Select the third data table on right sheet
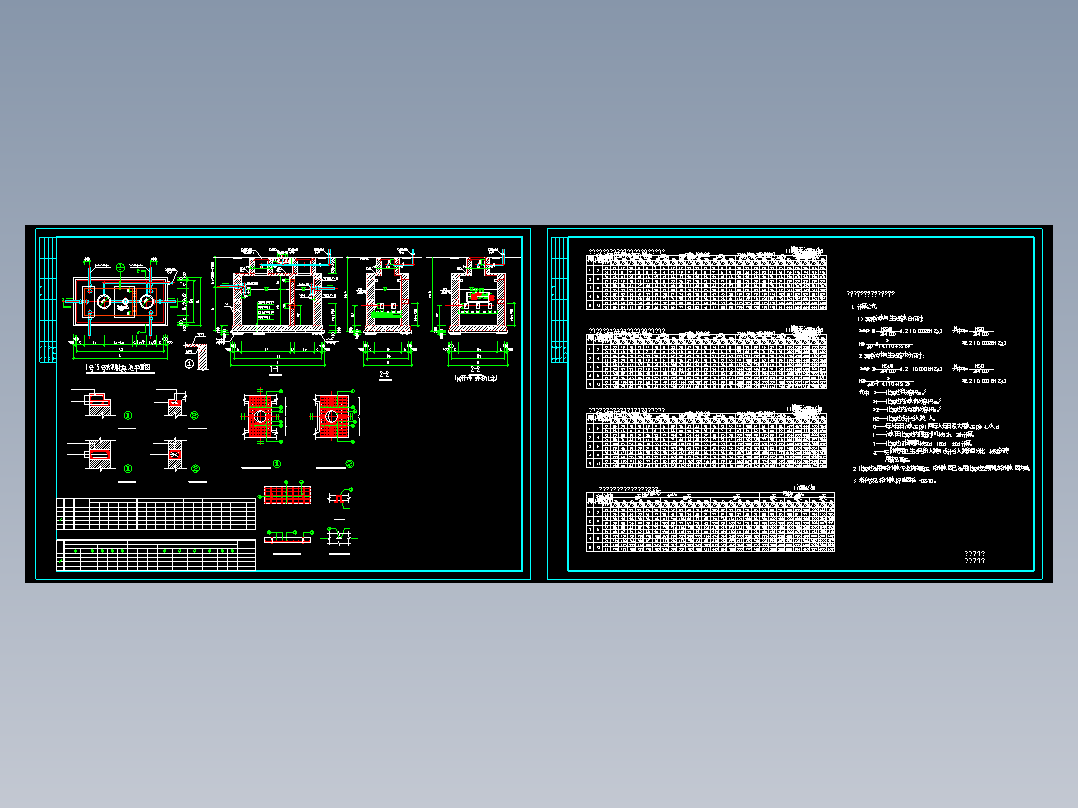 click(706, 437)
